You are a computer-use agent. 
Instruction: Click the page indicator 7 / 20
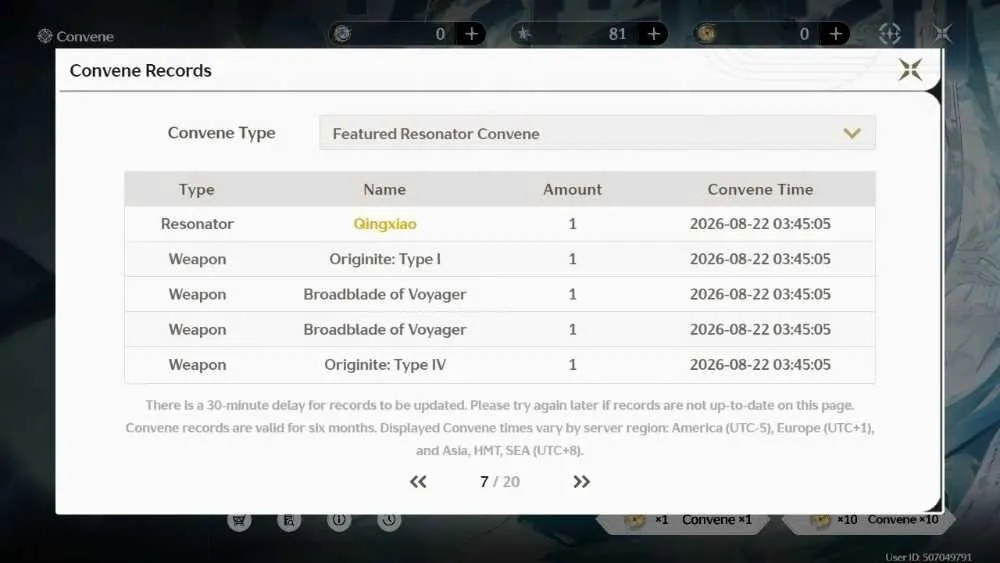point(500,481)
